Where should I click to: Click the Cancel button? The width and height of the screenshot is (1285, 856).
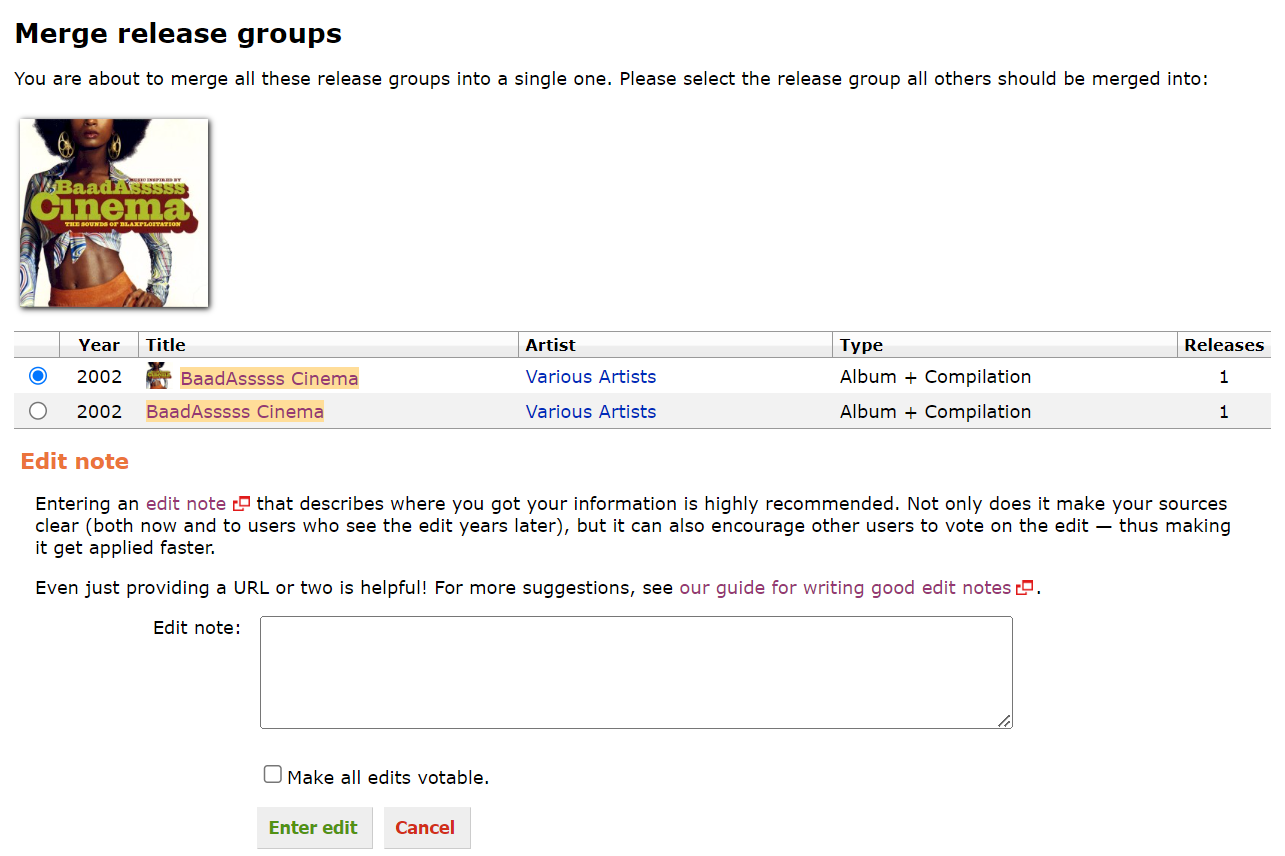coord(425,828)
